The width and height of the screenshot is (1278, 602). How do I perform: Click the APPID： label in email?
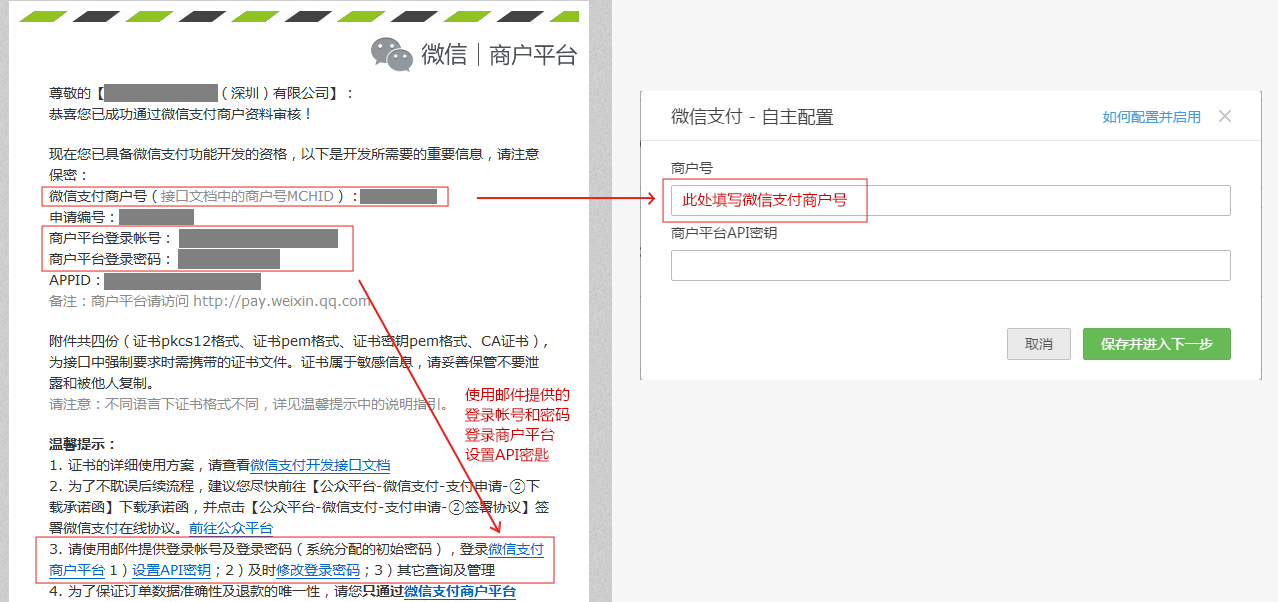coord(76,281)
